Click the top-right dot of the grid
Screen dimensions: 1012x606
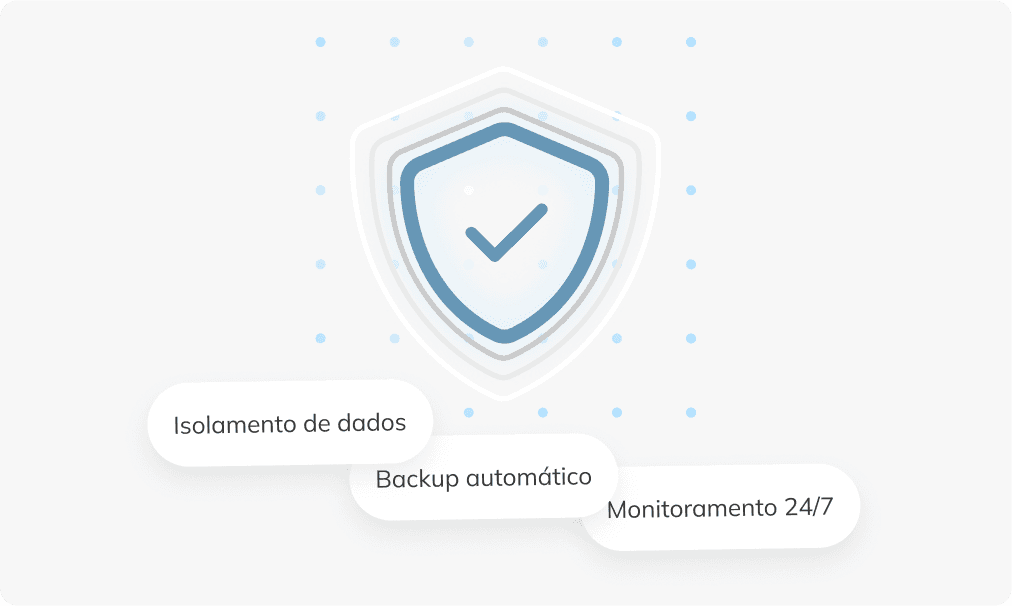691,42
